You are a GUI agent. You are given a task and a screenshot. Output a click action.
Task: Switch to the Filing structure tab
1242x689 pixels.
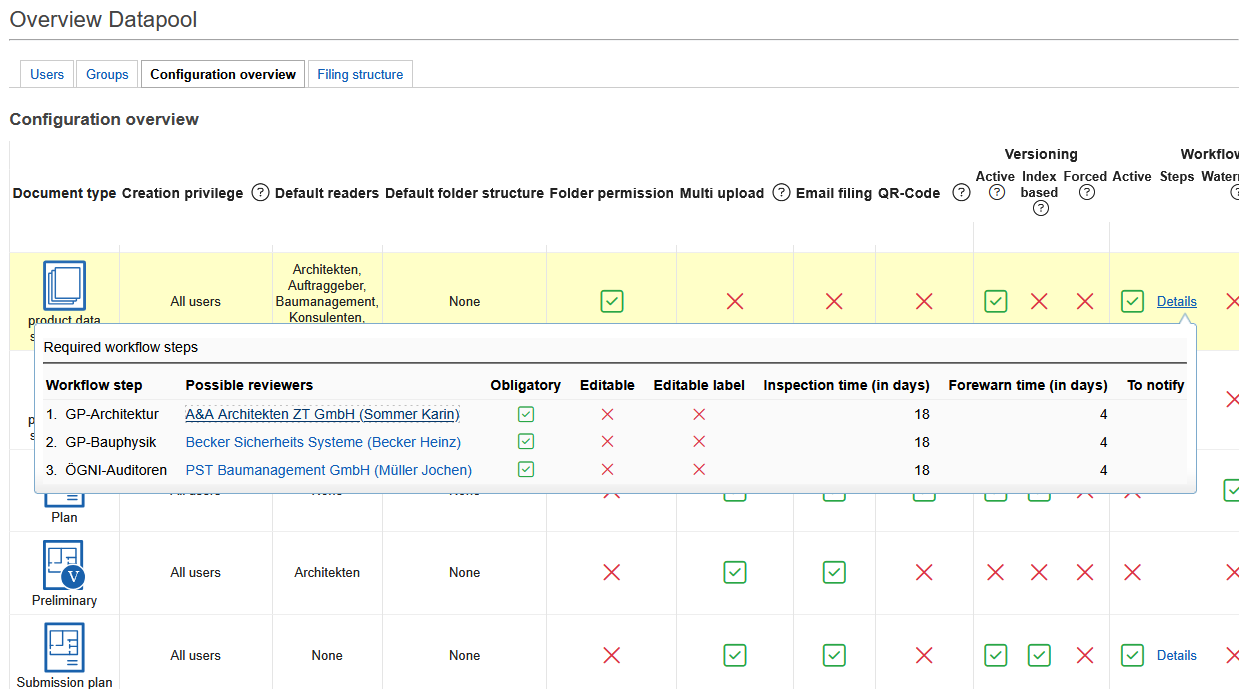(360, 75)
